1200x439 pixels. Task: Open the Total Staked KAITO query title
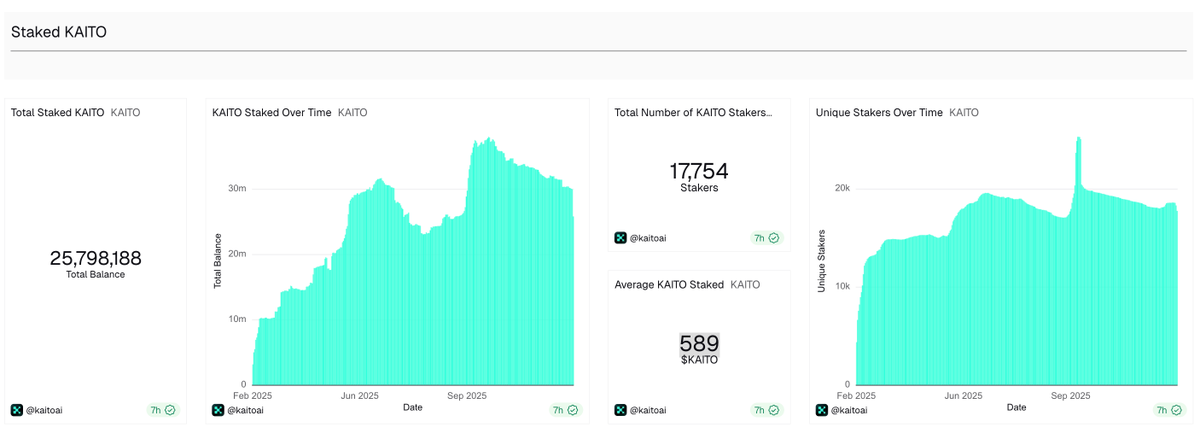pyautogui.click(x=58, y=113)
